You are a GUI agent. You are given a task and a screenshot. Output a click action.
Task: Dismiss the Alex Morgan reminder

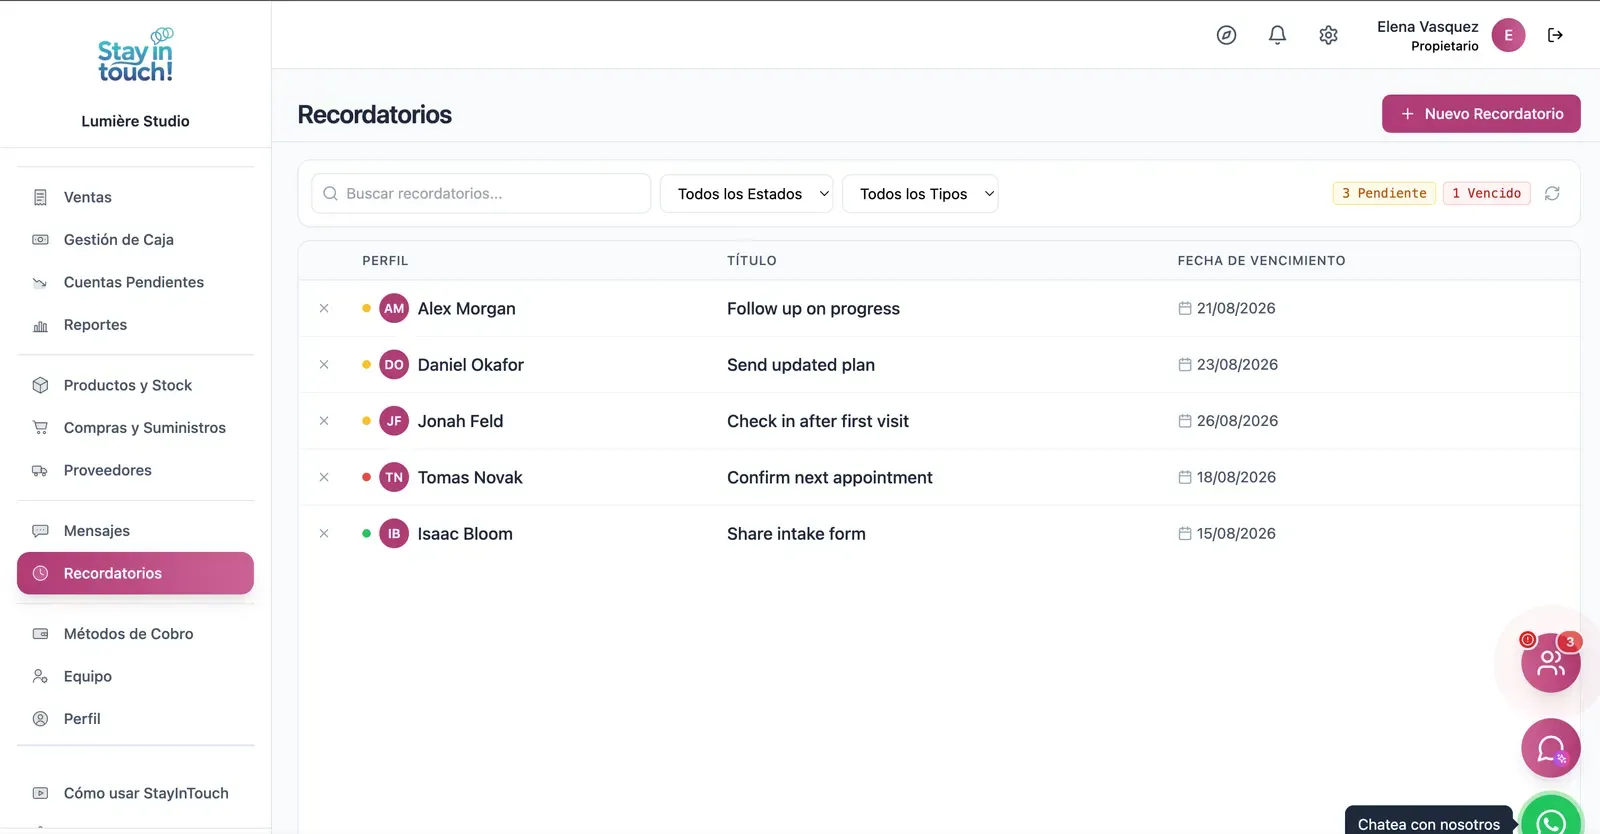(x=324, y=308)
